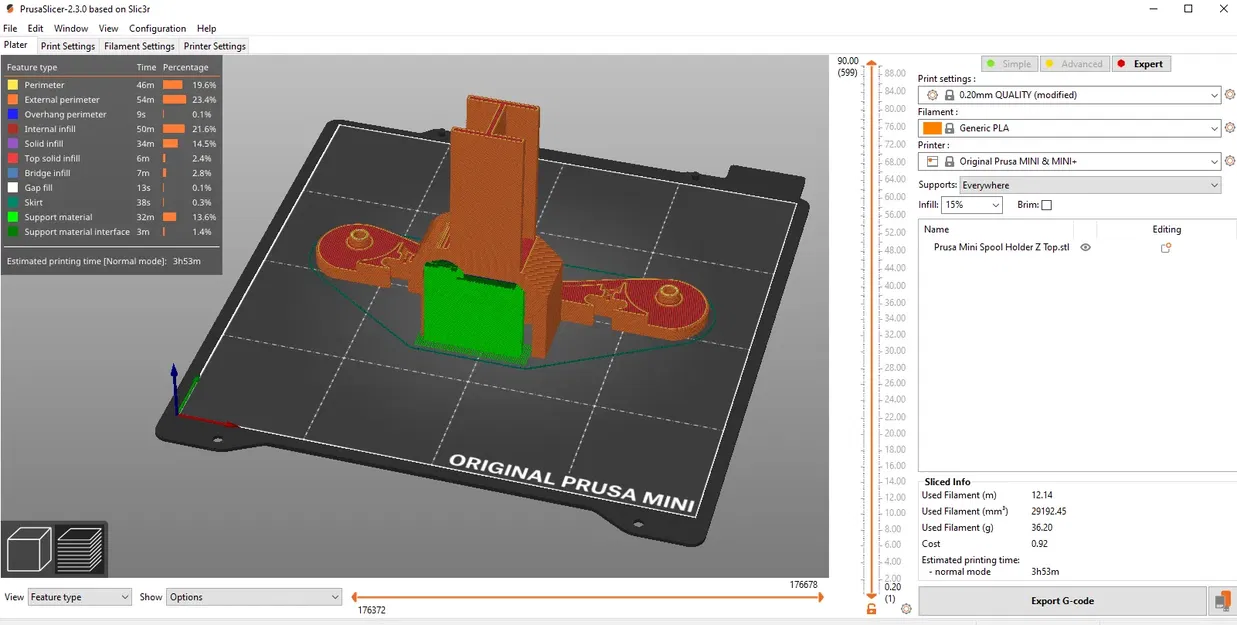Click the Export G-code button
Image resolution: width=1237 pixels, height=625 pixels.
coord(1063,600)
